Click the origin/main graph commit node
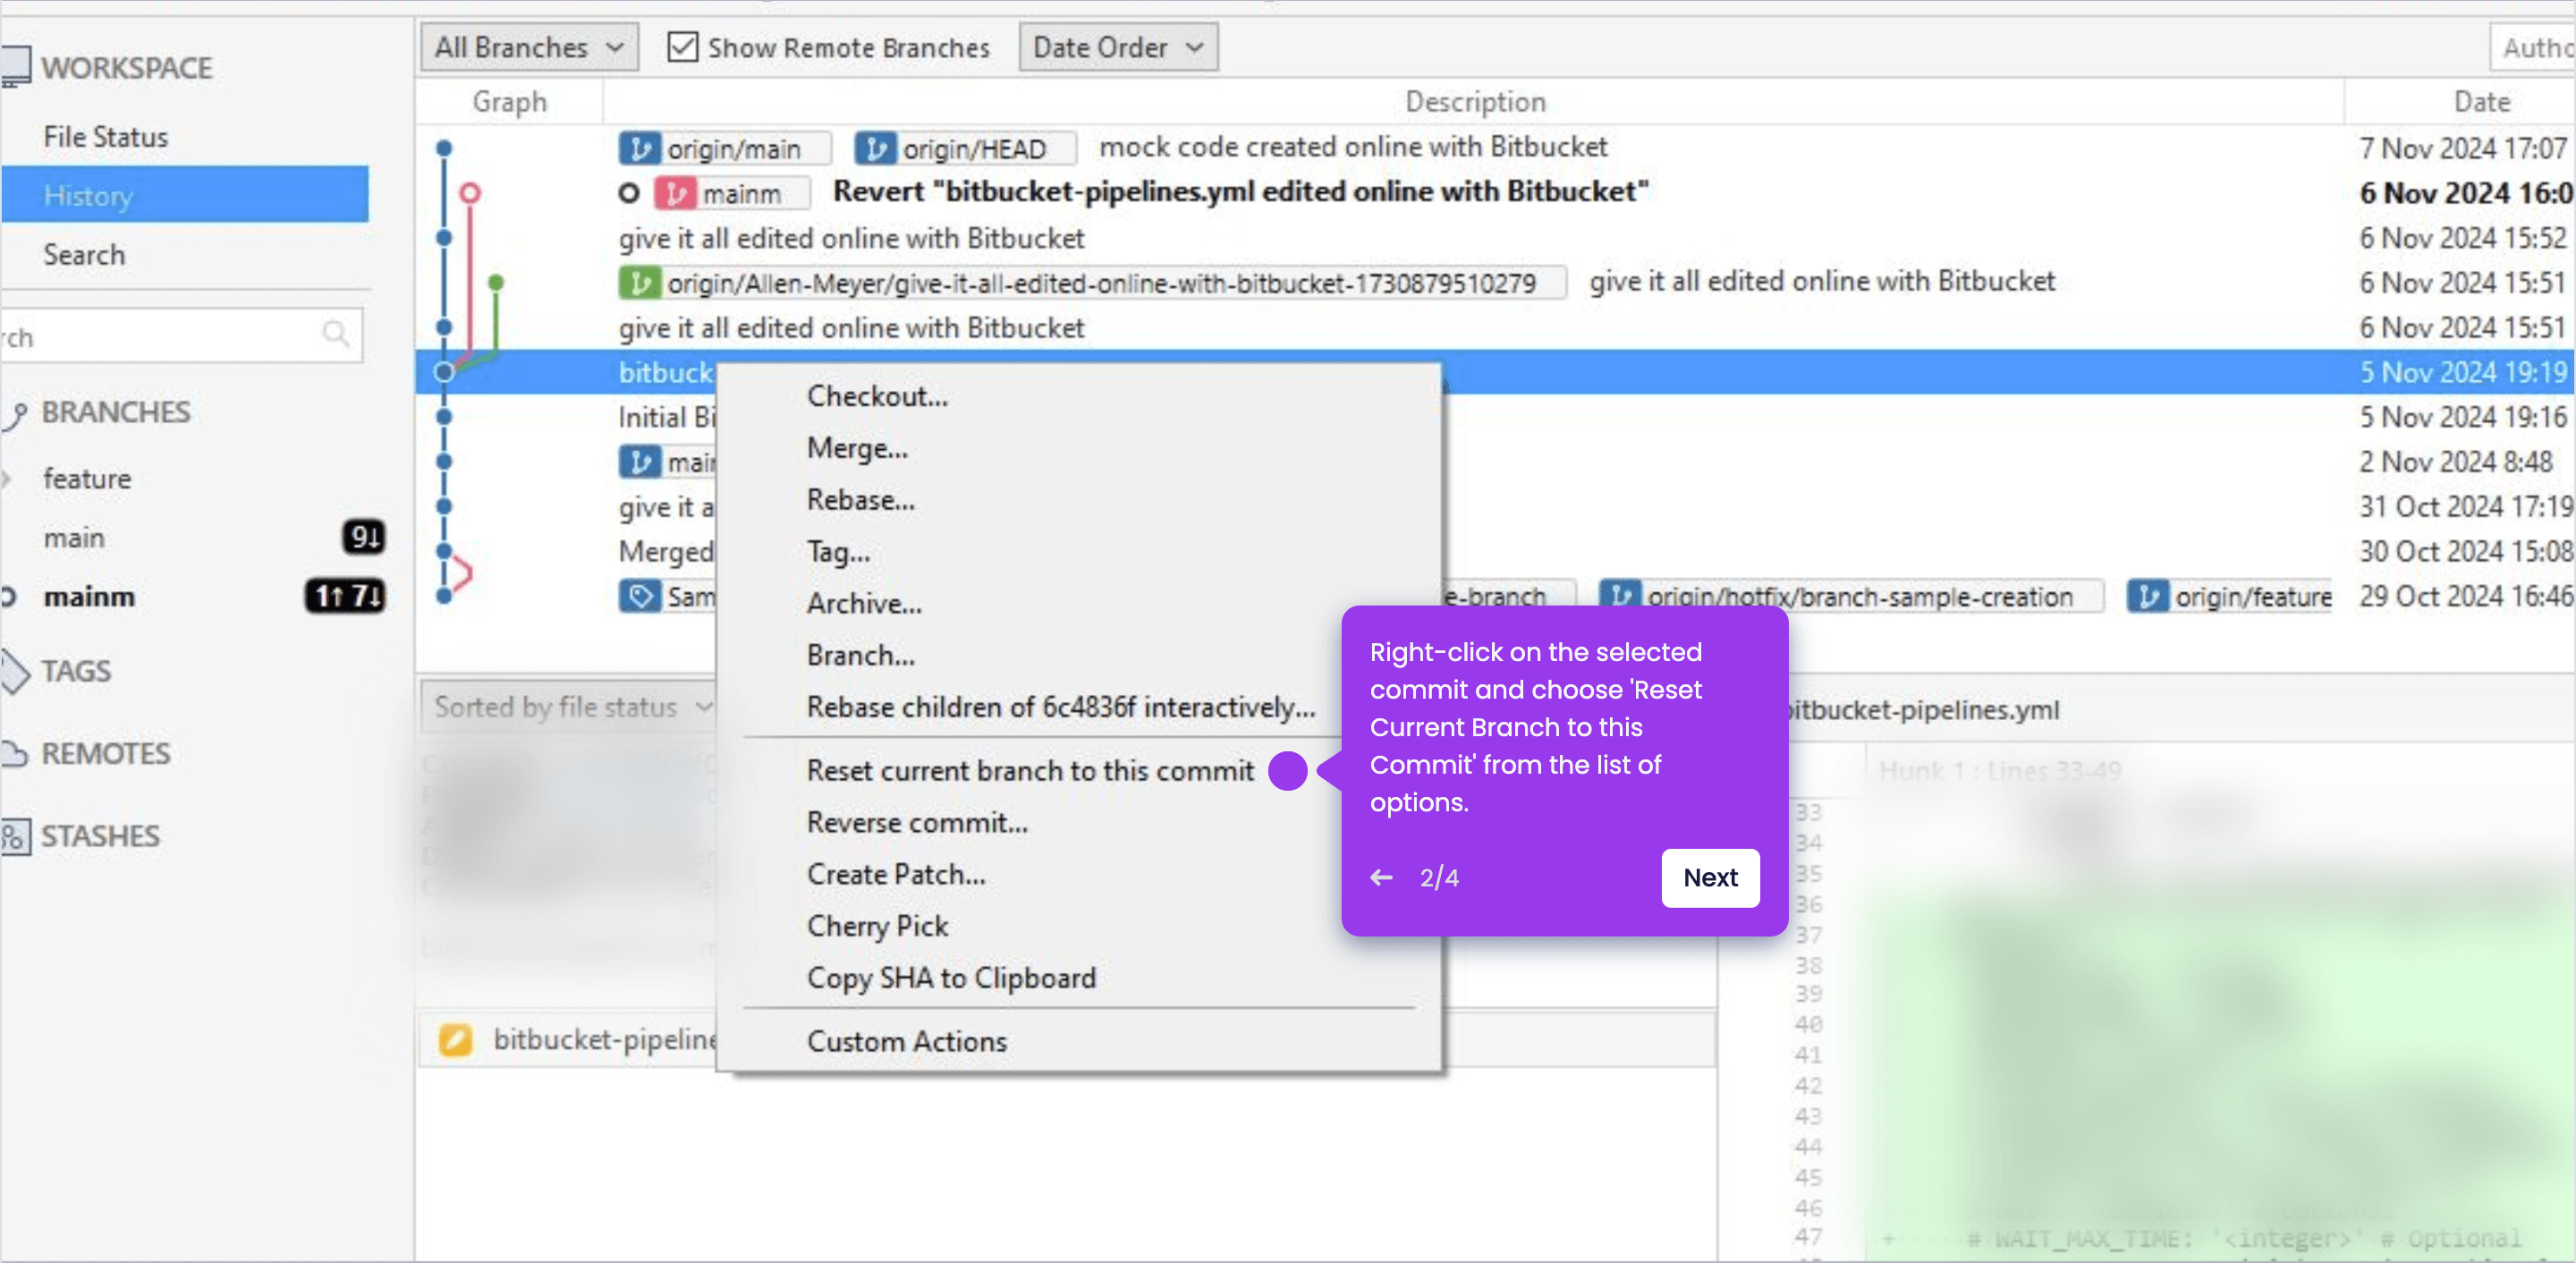2576x1263 pixels. click(x=445, y=148)
